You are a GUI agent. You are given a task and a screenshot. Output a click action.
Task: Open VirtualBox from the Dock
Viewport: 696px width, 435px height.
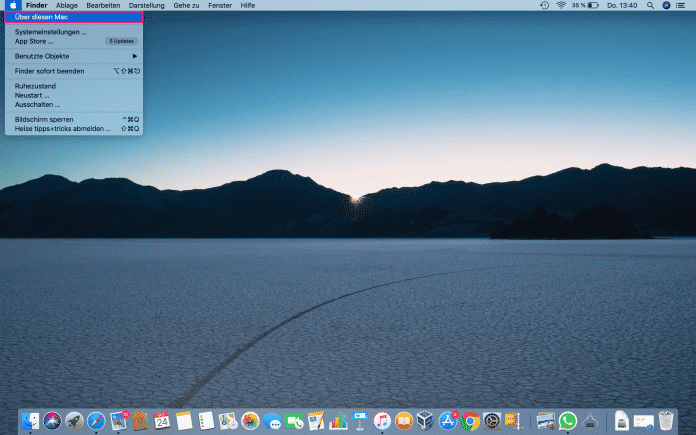pos(426,421)
